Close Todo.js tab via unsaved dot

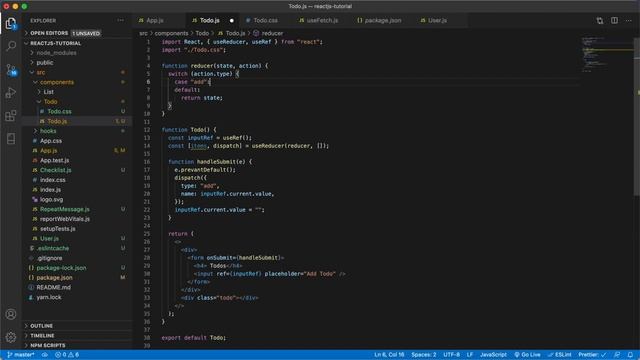[232, 20]
